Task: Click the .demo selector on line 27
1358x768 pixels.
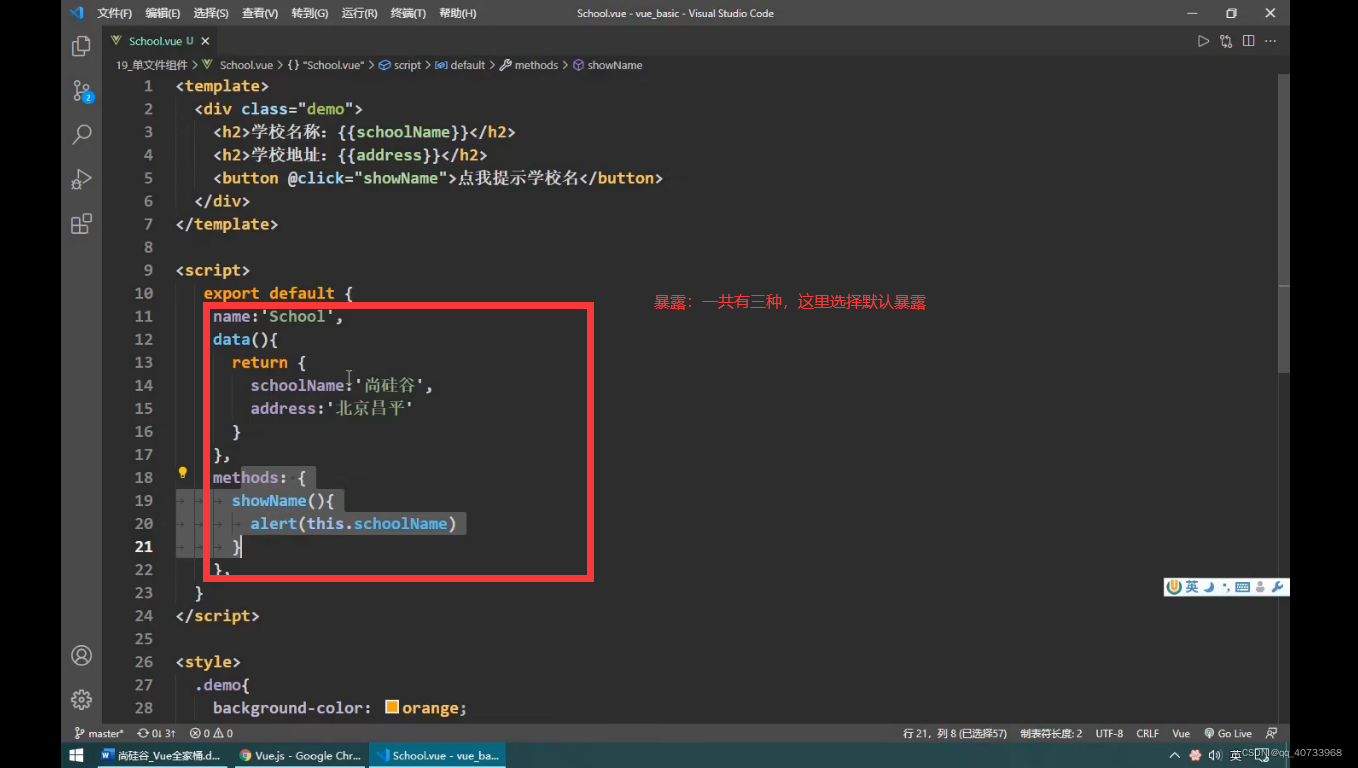Action: coord(219,684)
